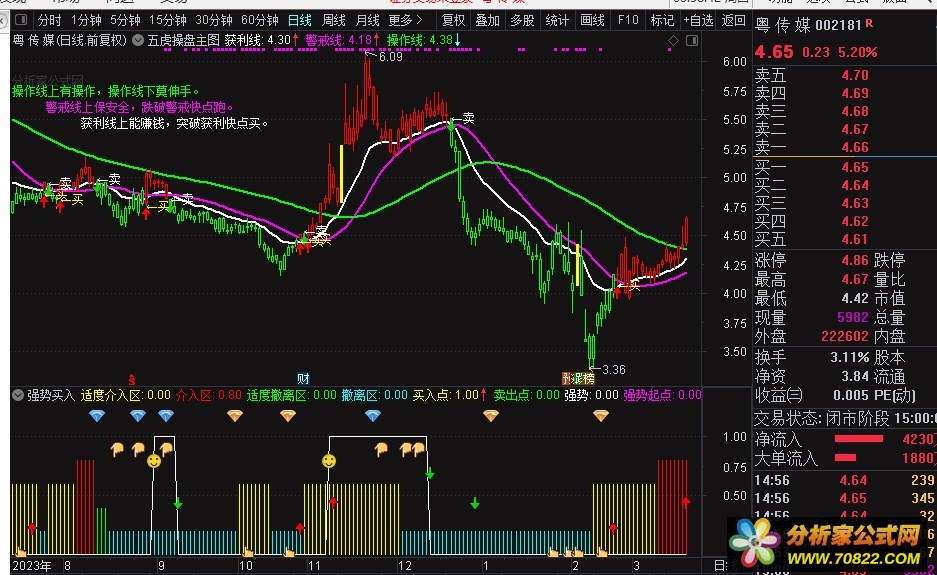Click the red S marker on time axis
Viewport: 937px width, 575px height.
131,380
